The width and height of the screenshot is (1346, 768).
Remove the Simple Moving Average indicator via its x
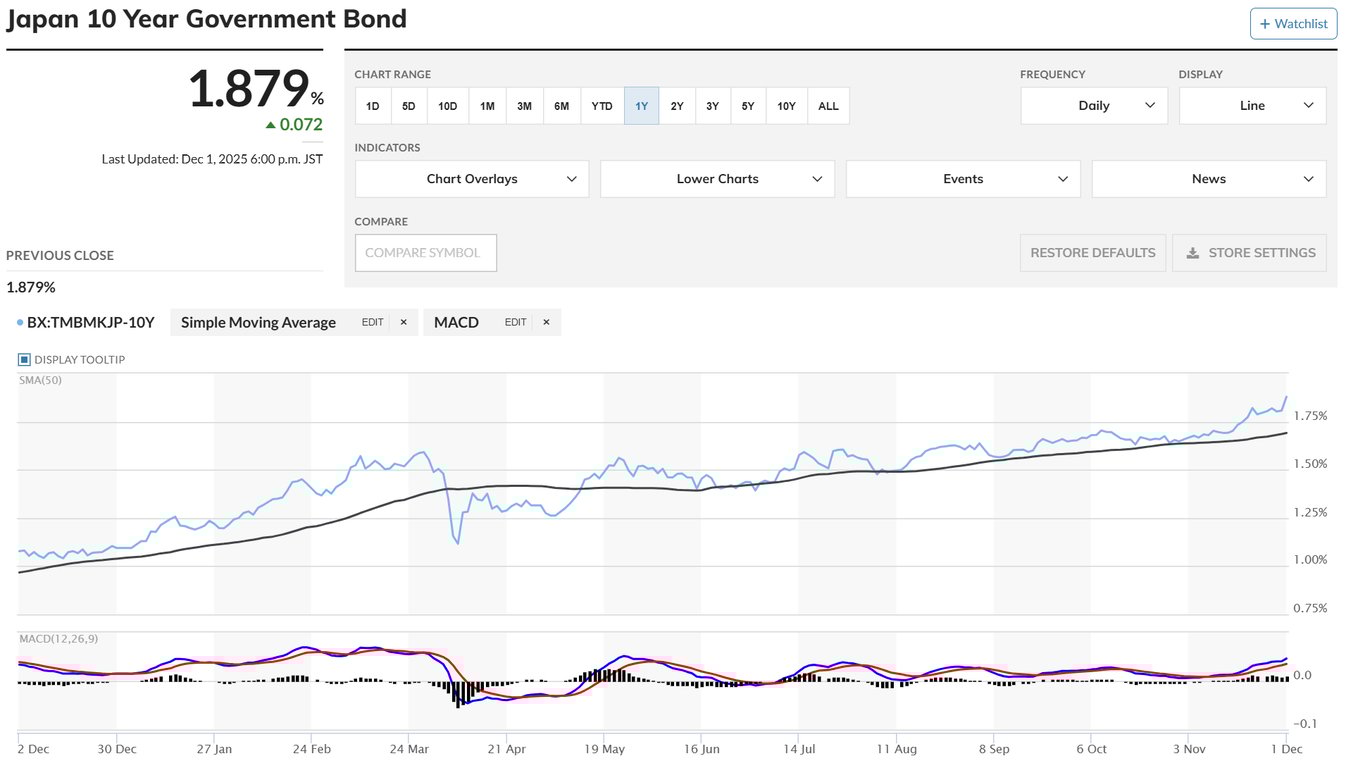[x=403, y=322]
